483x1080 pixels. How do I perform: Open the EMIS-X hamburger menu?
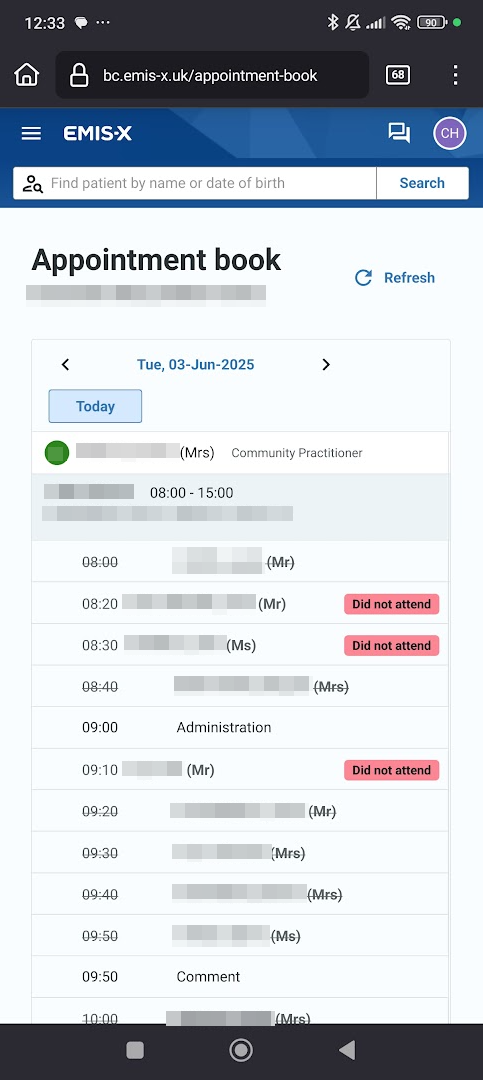click(x=31, y=134)
